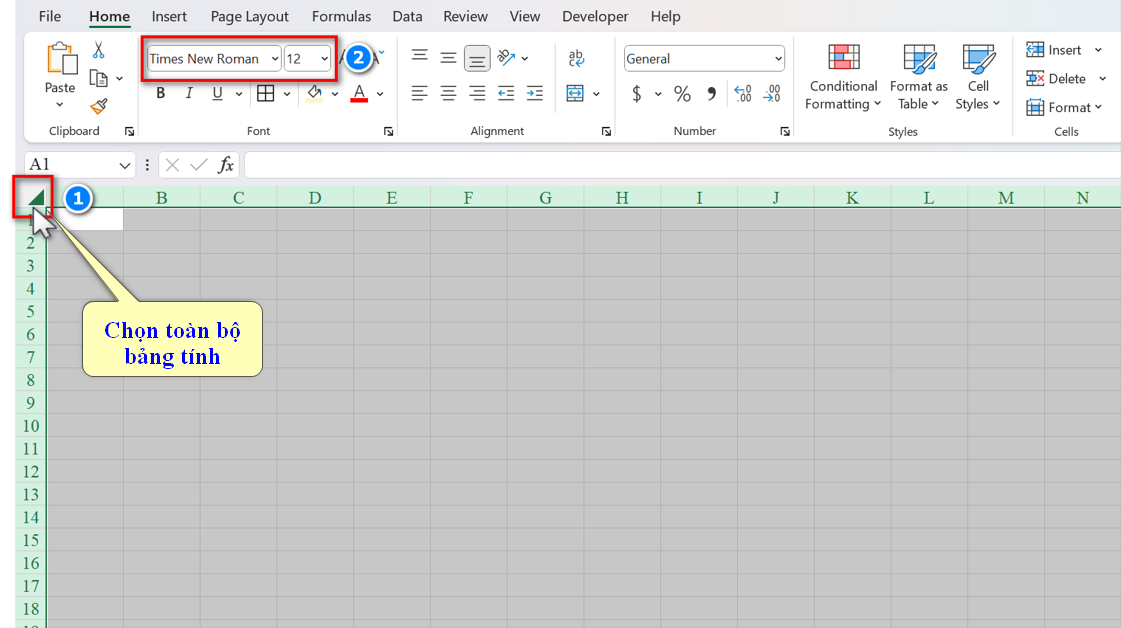Screen dimensions: 1121x628
Task: Click the Cut scissors icon
Action: (x=98, y=50)
